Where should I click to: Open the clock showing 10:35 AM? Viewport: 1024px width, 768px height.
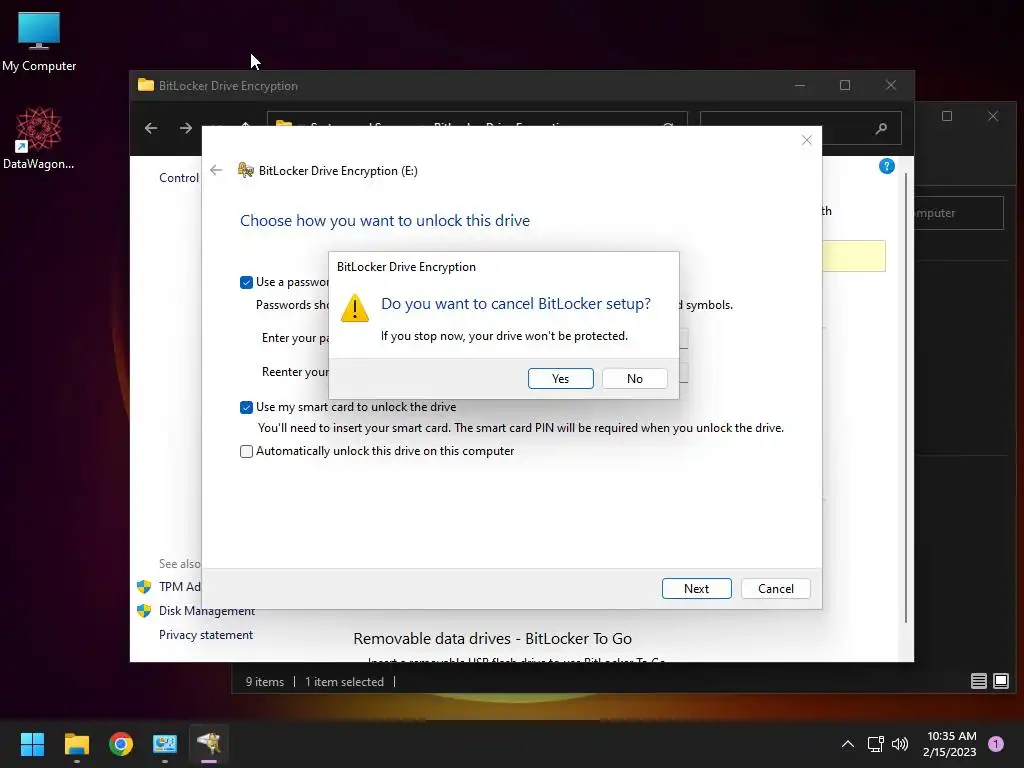coord(950,744)
